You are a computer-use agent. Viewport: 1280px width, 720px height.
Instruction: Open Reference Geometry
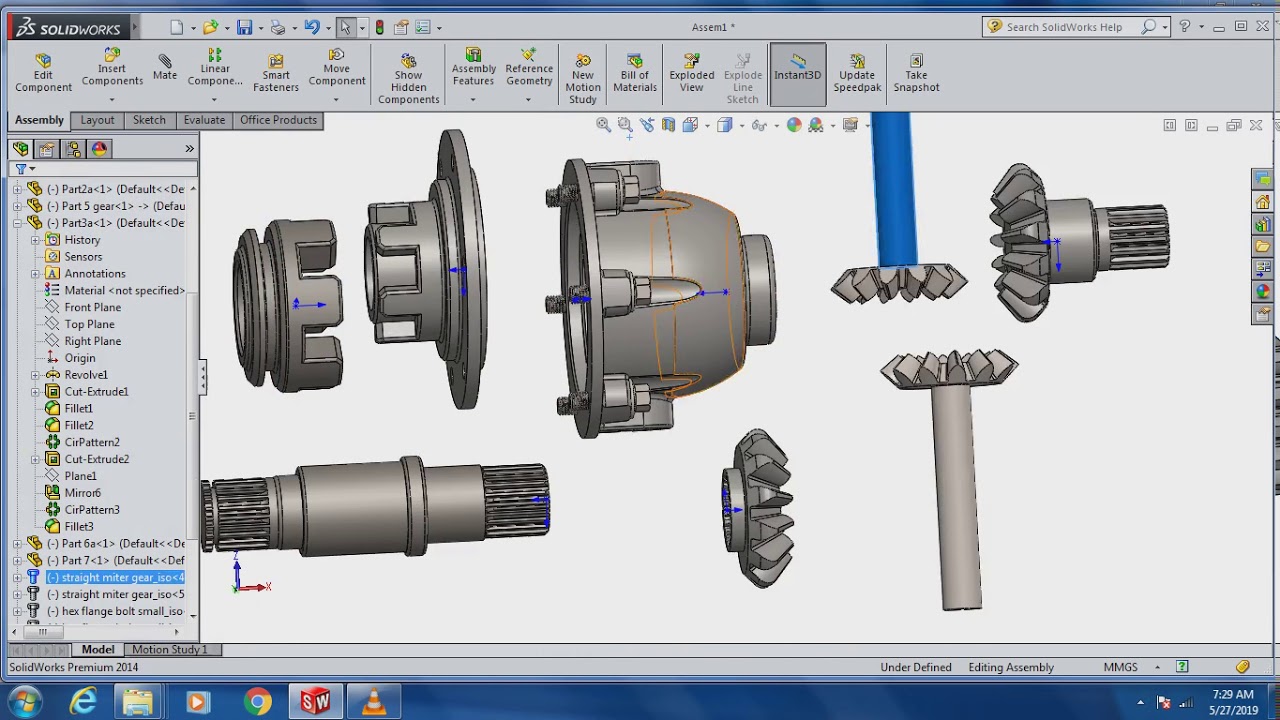(x=529, y=68)
